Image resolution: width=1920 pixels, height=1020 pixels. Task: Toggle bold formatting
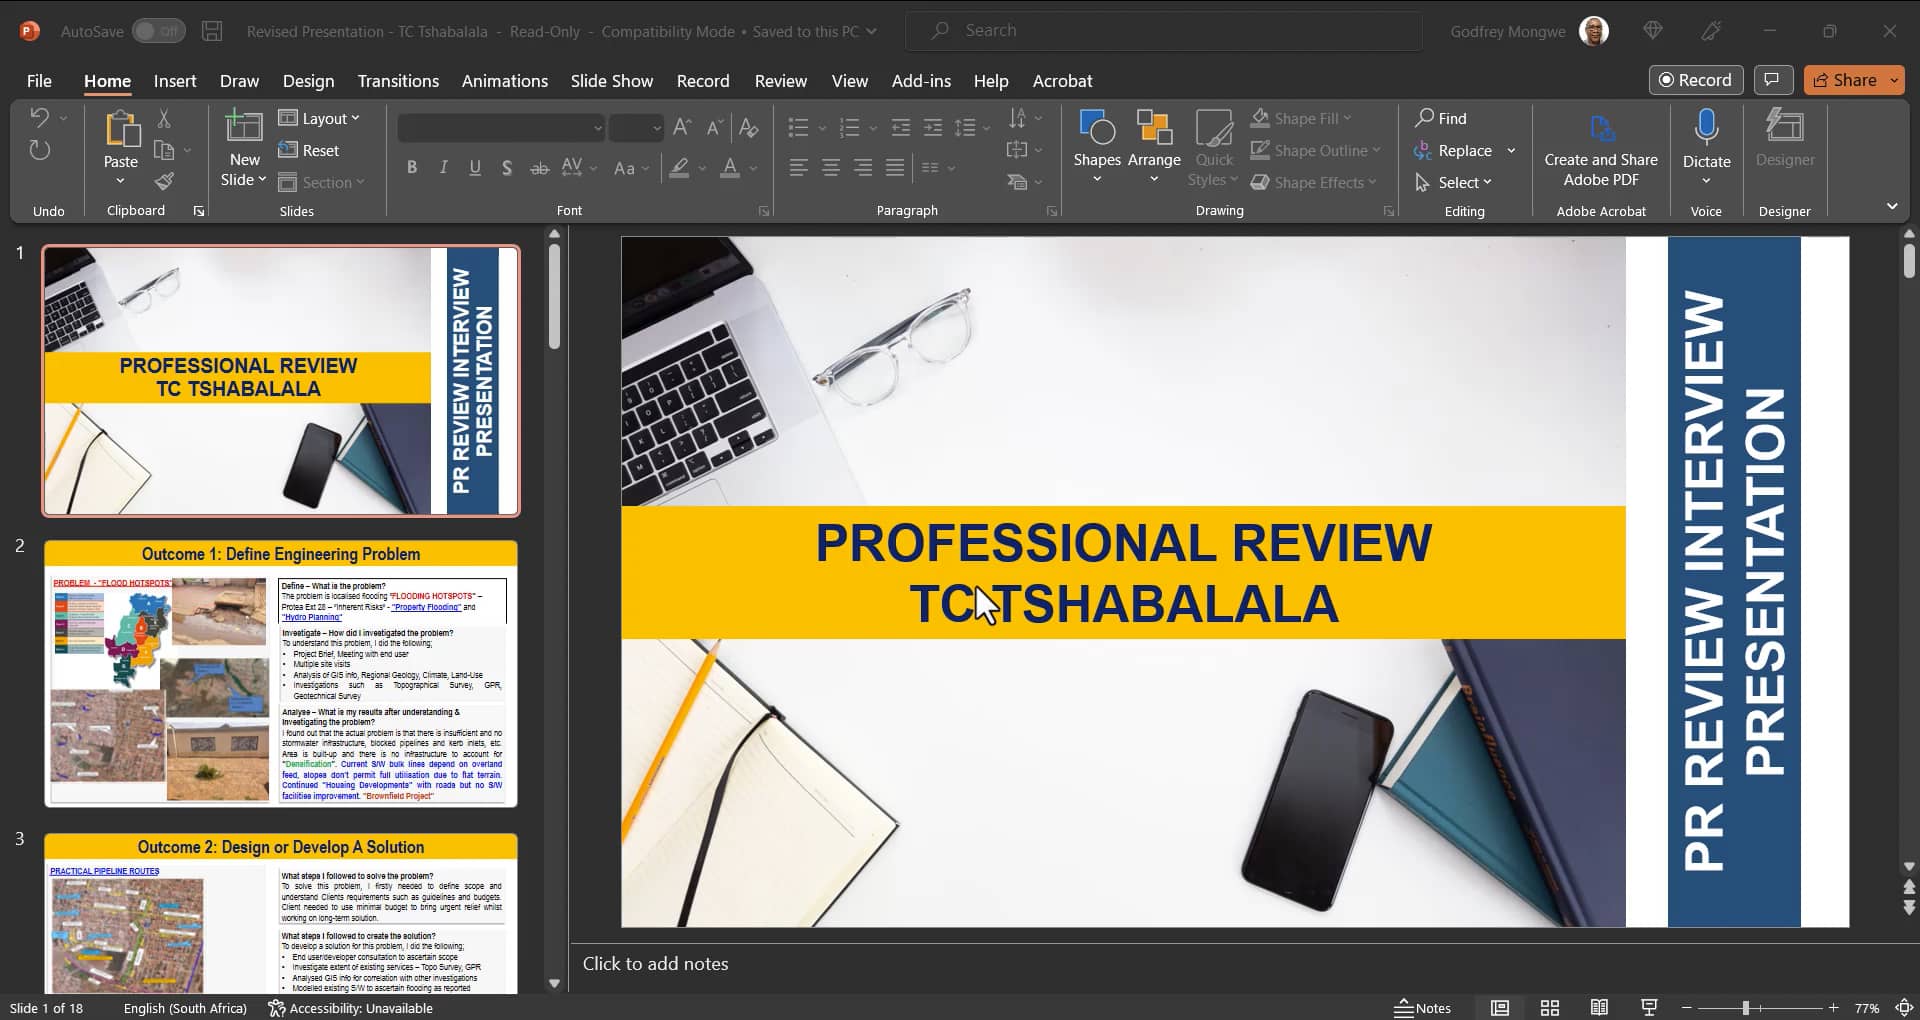coord(411,167)
